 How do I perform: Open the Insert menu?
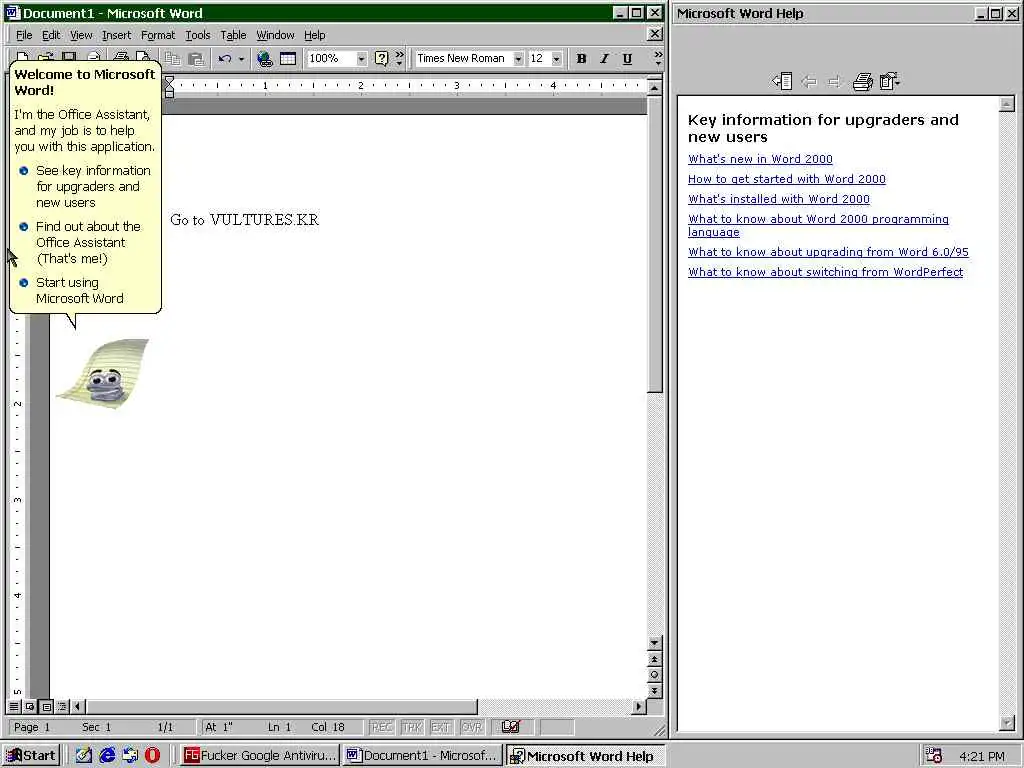click(x=116, y=35)
